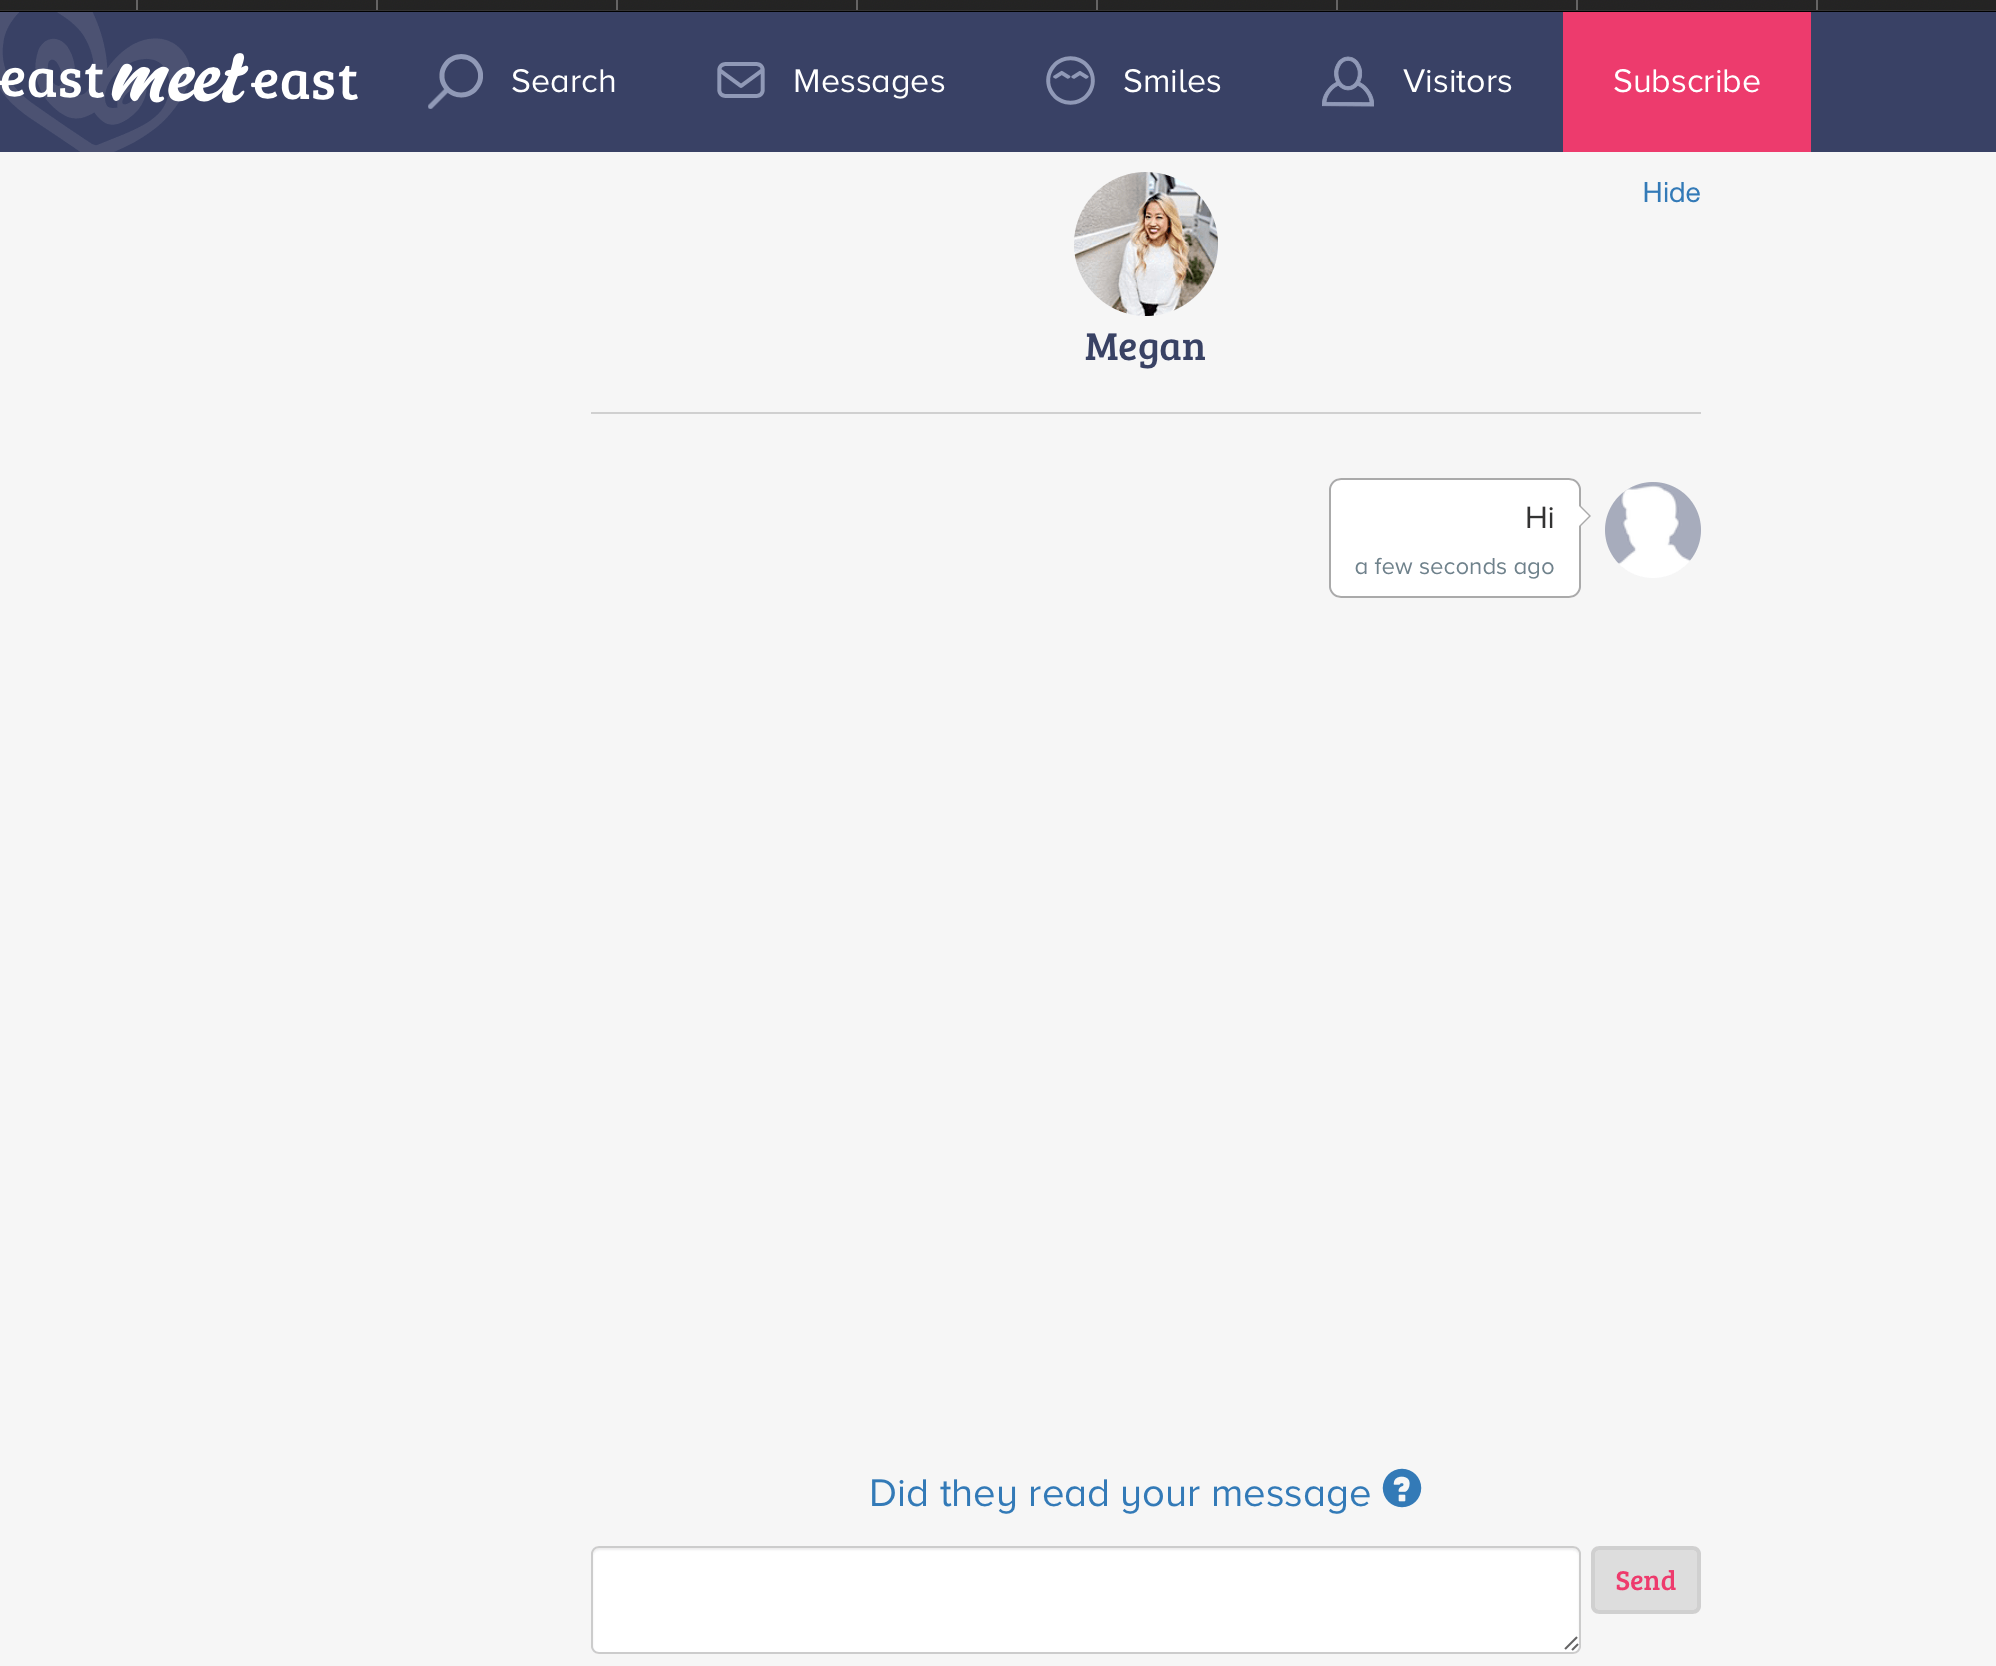This screenshot has height=1666, width=1996.
Task: Open the Smiles menu label
Action: click(1172, 81)
